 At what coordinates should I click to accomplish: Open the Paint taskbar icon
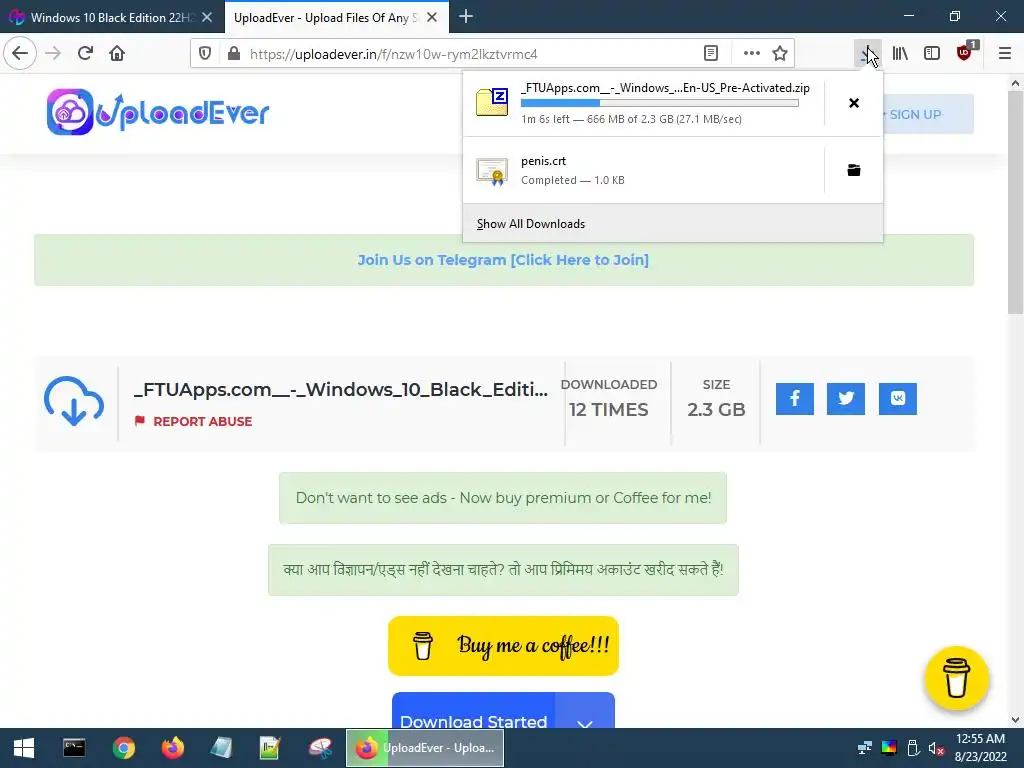click(320, 748)
